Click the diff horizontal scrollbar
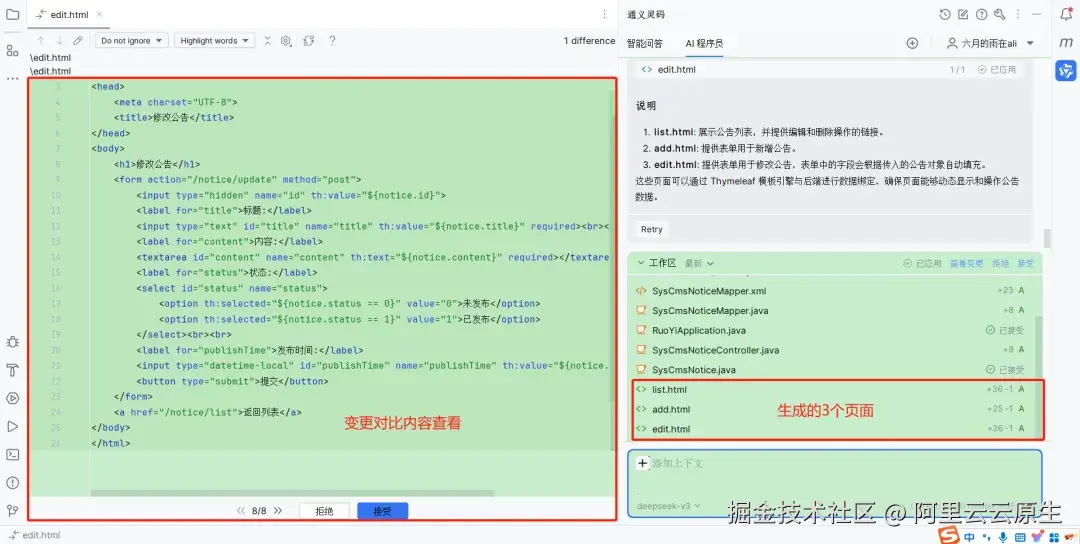The height and width of the screenshot is (544, 1080). point(292,493)
